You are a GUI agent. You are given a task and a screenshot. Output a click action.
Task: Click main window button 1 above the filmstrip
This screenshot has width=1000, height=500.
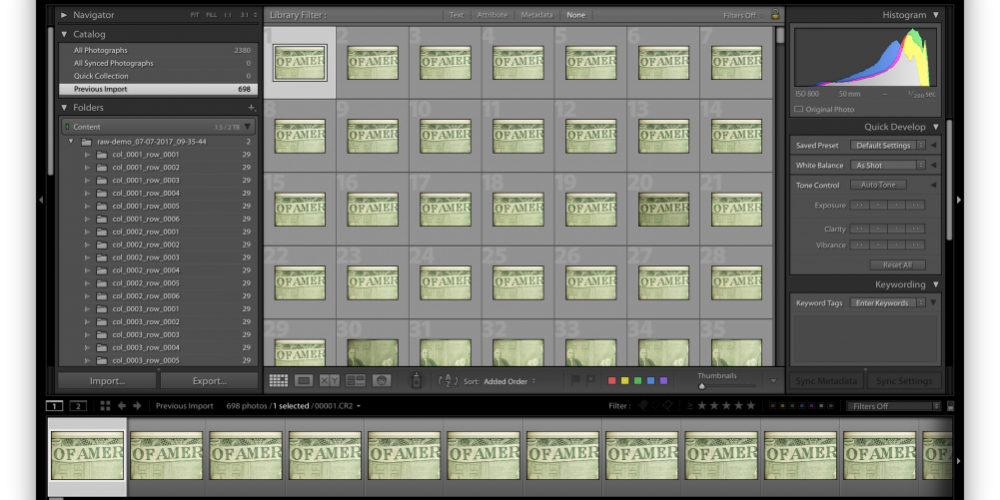(x=55, y=406)
